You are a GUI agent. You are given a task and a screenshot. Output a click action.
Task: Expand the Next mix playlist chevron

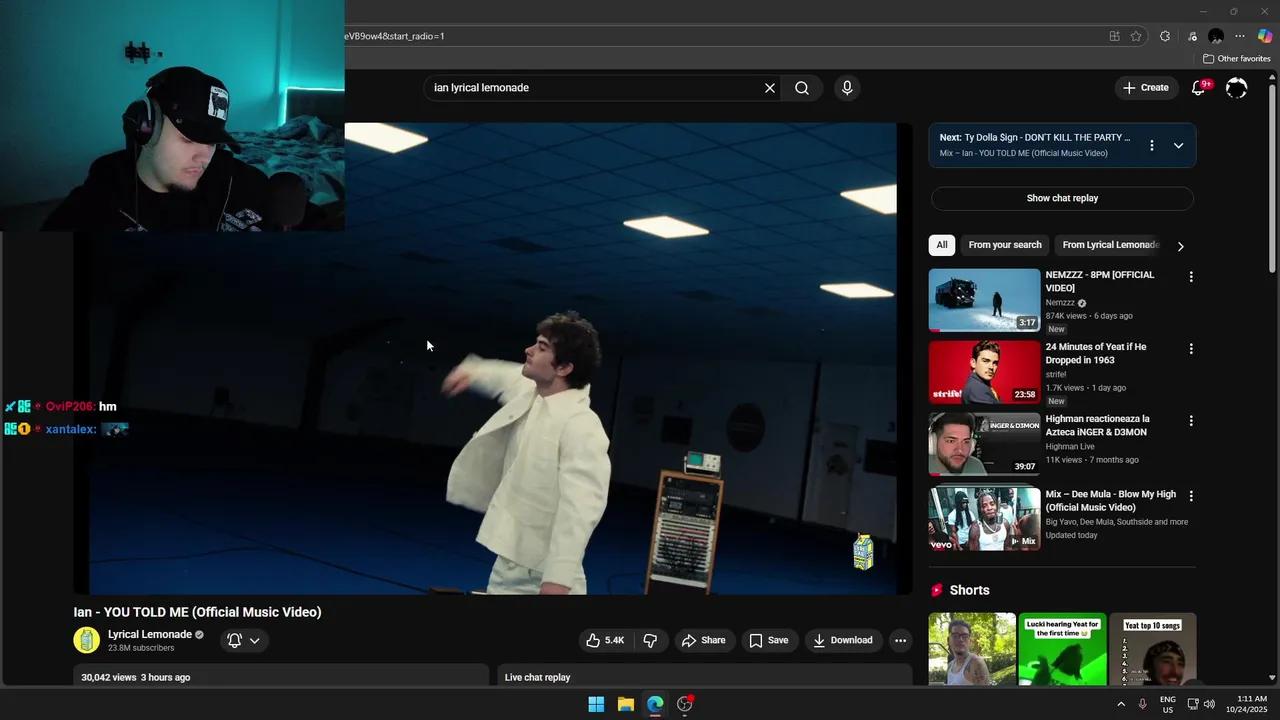[x=1178, y=145]
